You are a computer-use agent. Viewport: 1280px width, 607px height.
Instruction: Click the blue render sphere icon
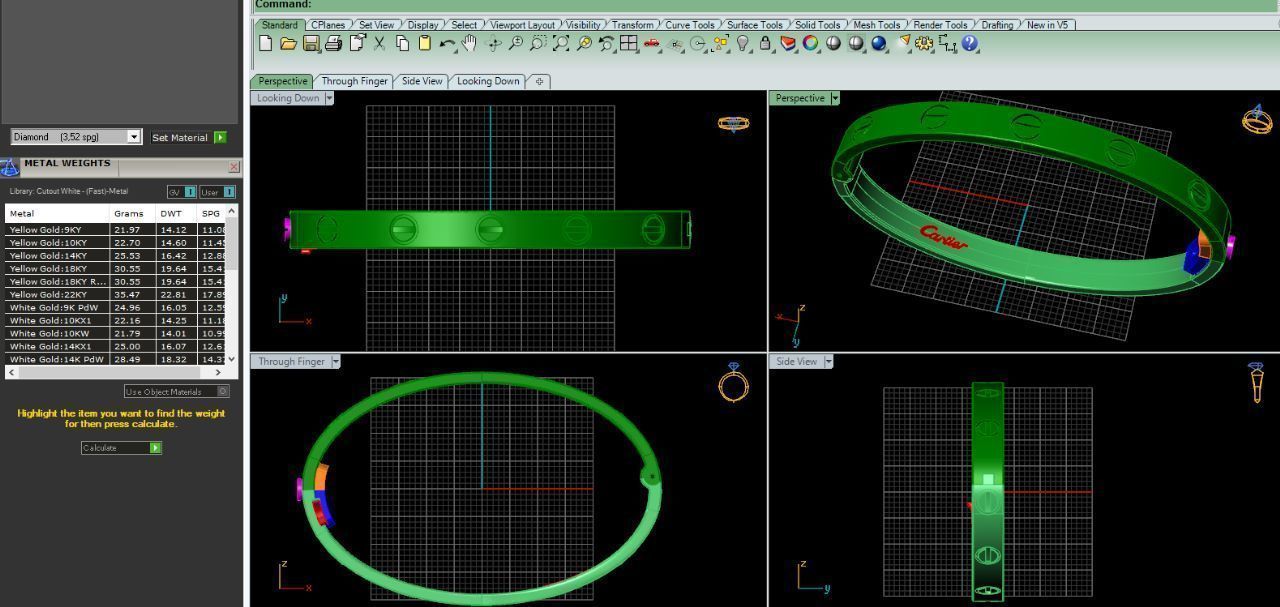tap(879, 43)
